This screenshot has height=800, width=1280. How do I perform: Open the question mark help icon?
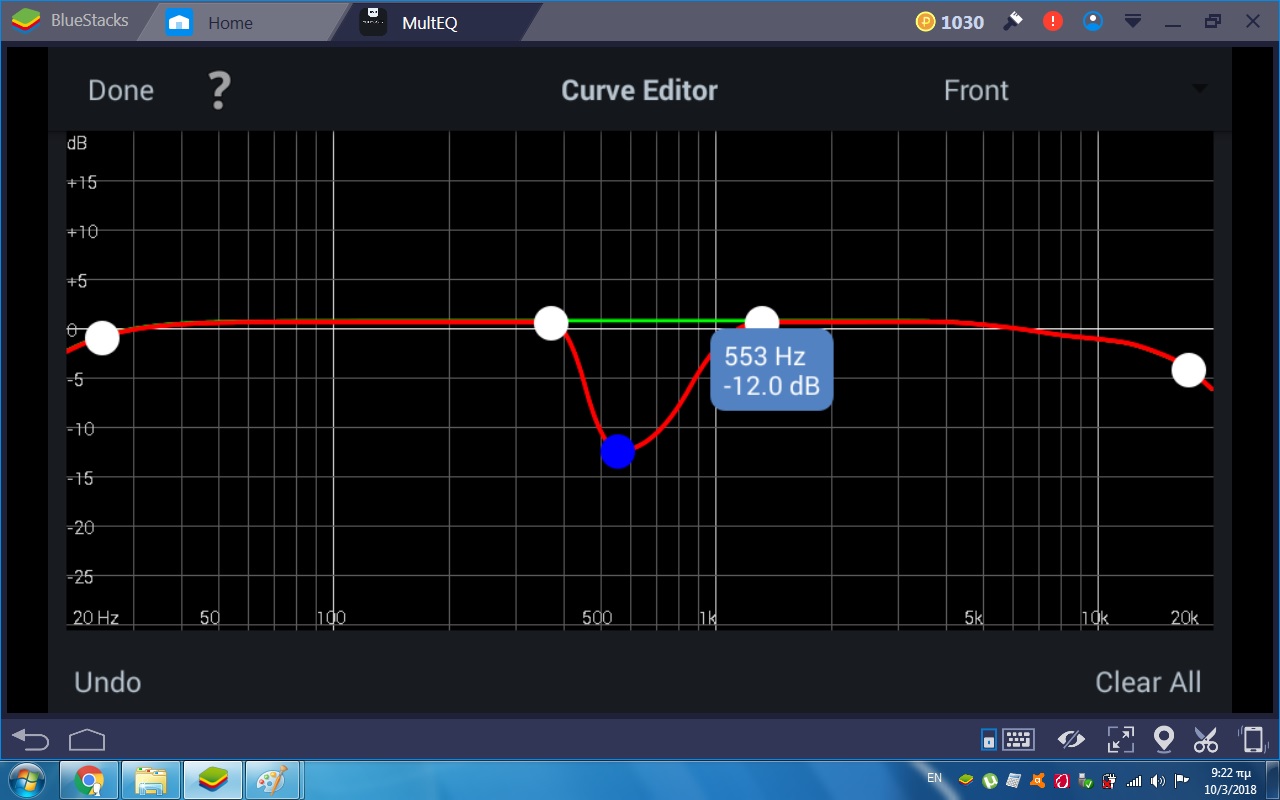(218, 91)
